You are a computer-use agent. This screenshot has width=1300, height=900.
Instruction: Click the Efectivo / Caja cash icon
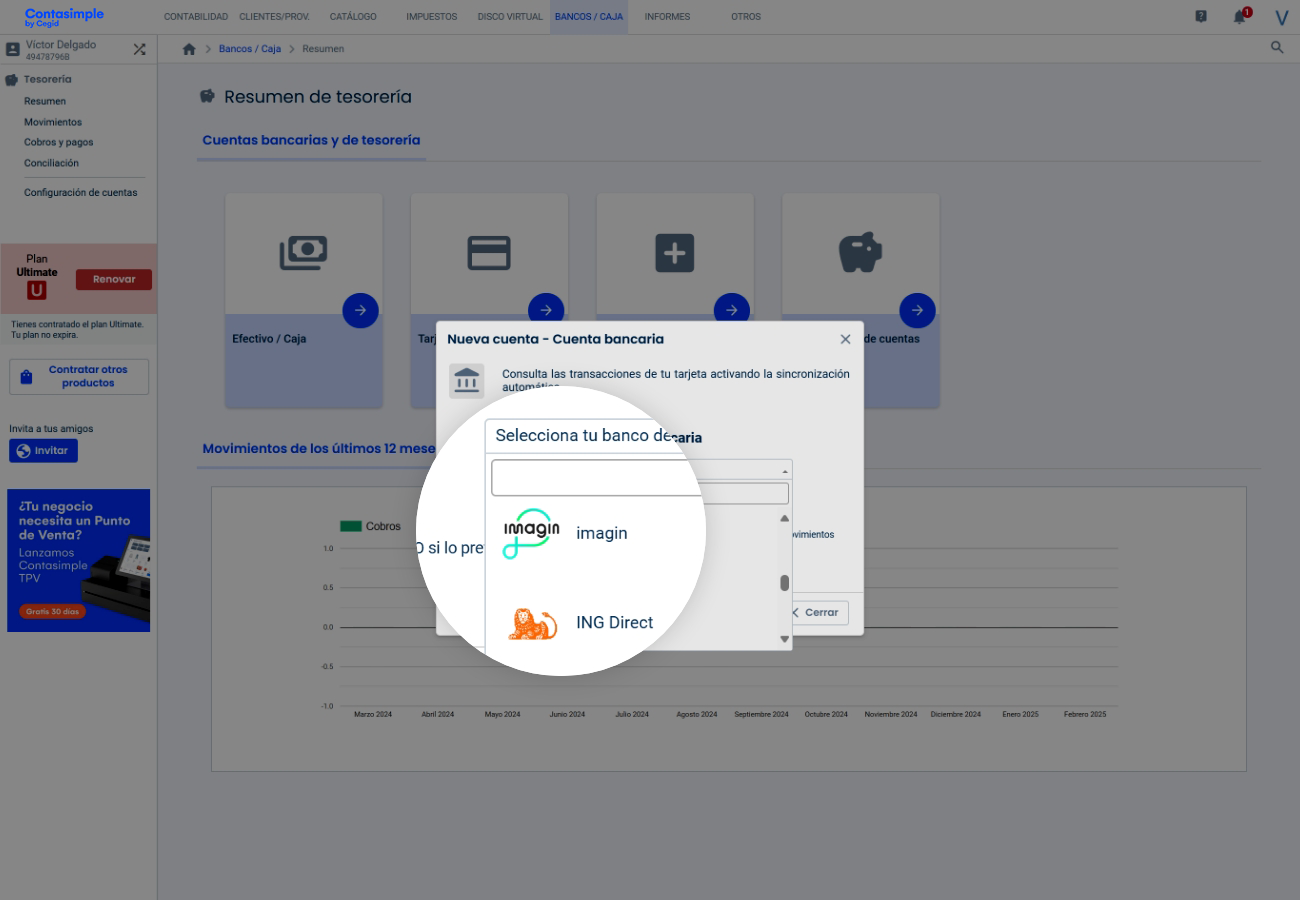(x=303, y=253)
